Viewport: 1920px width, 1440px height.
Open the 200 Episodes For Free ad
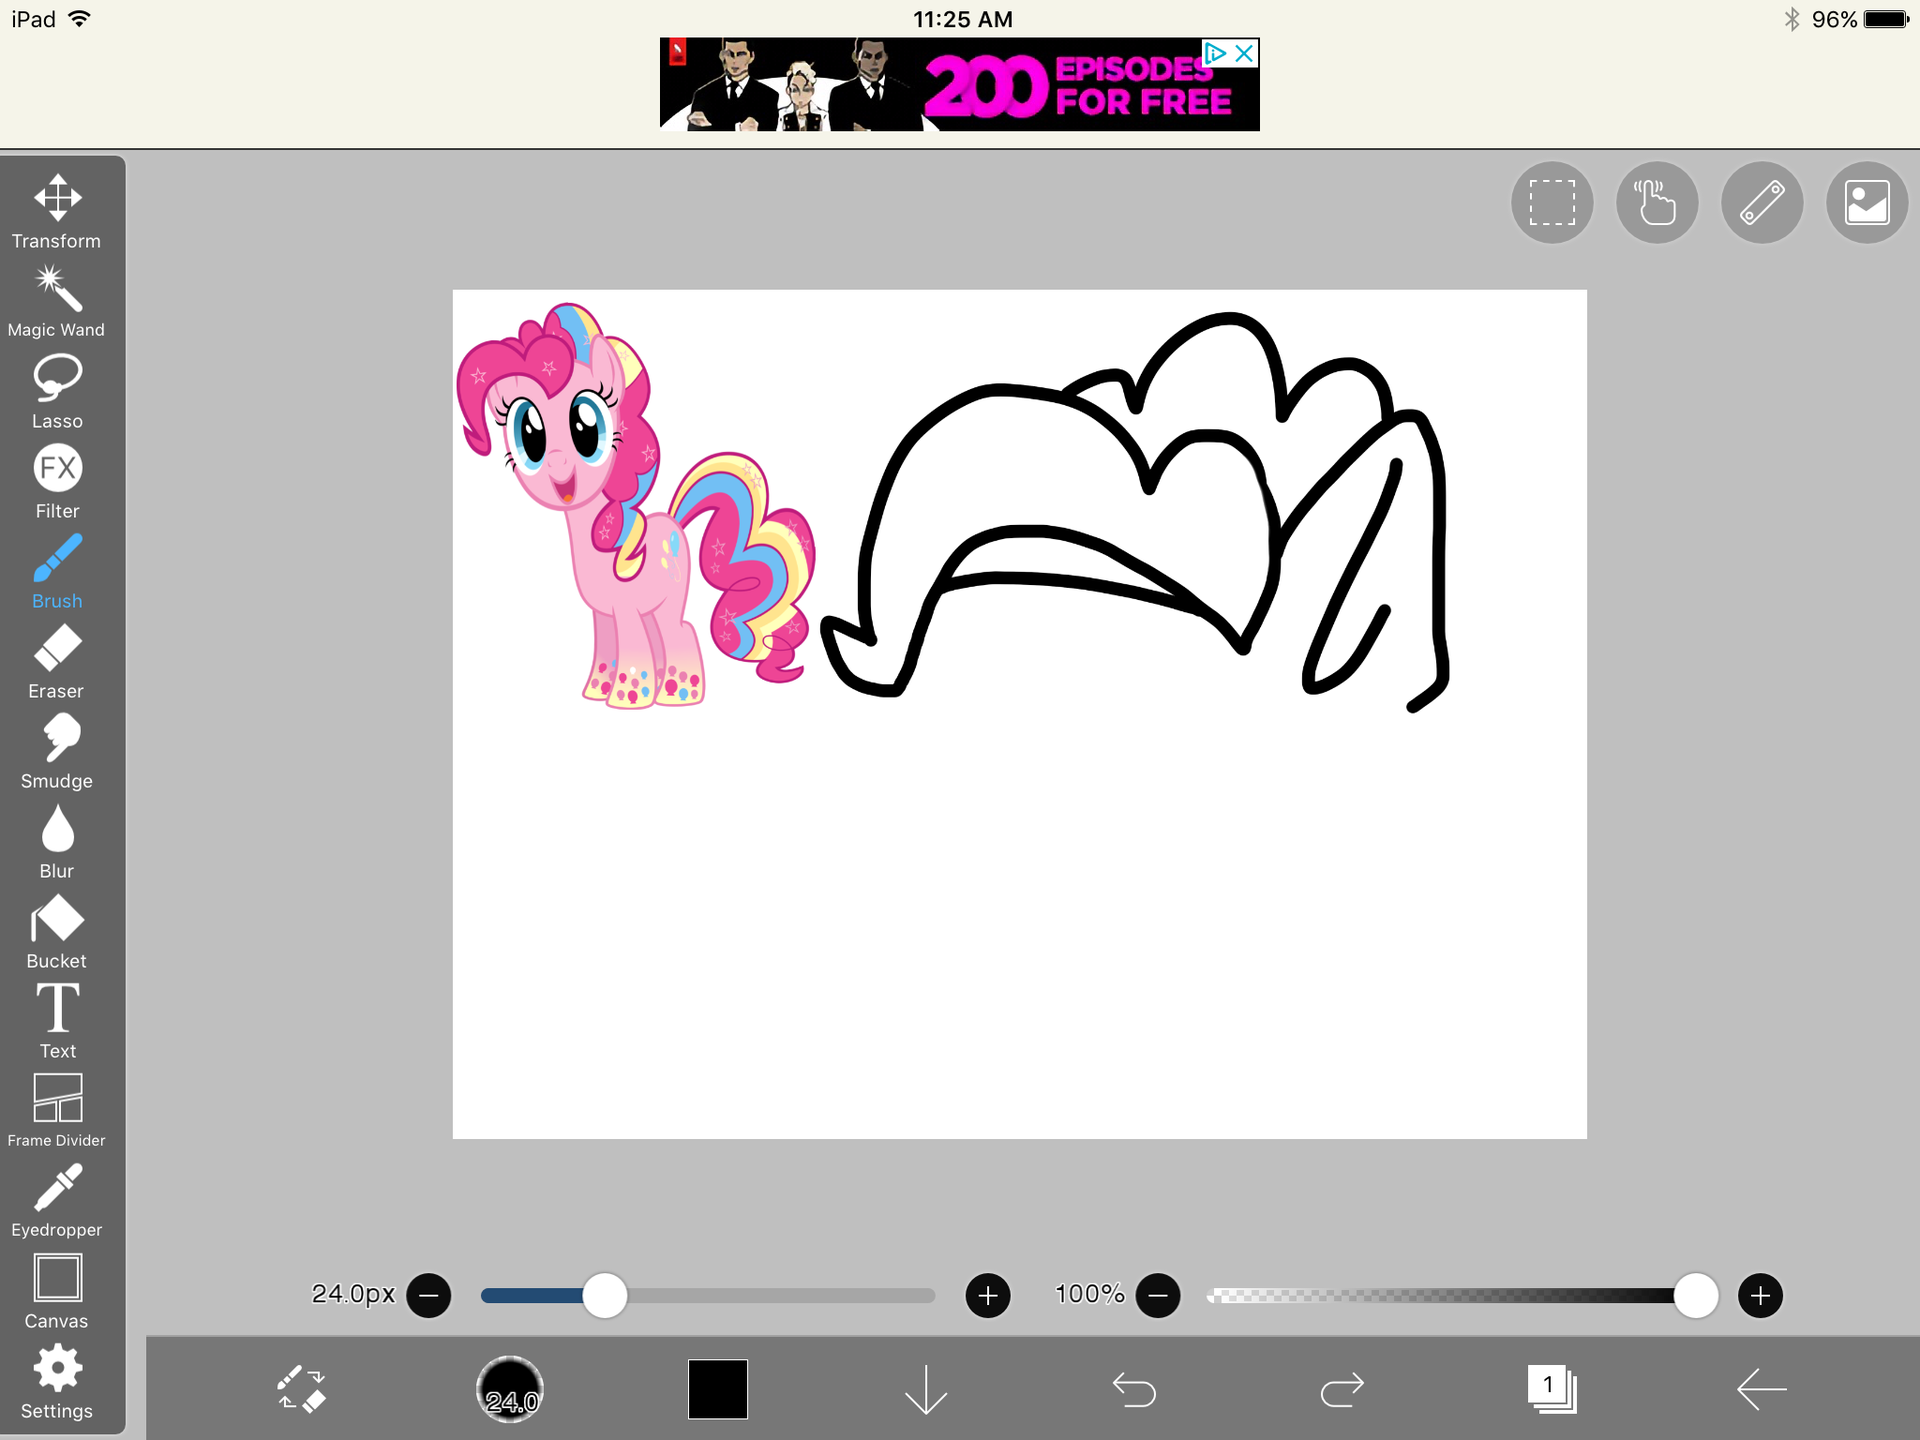[960, 84]
